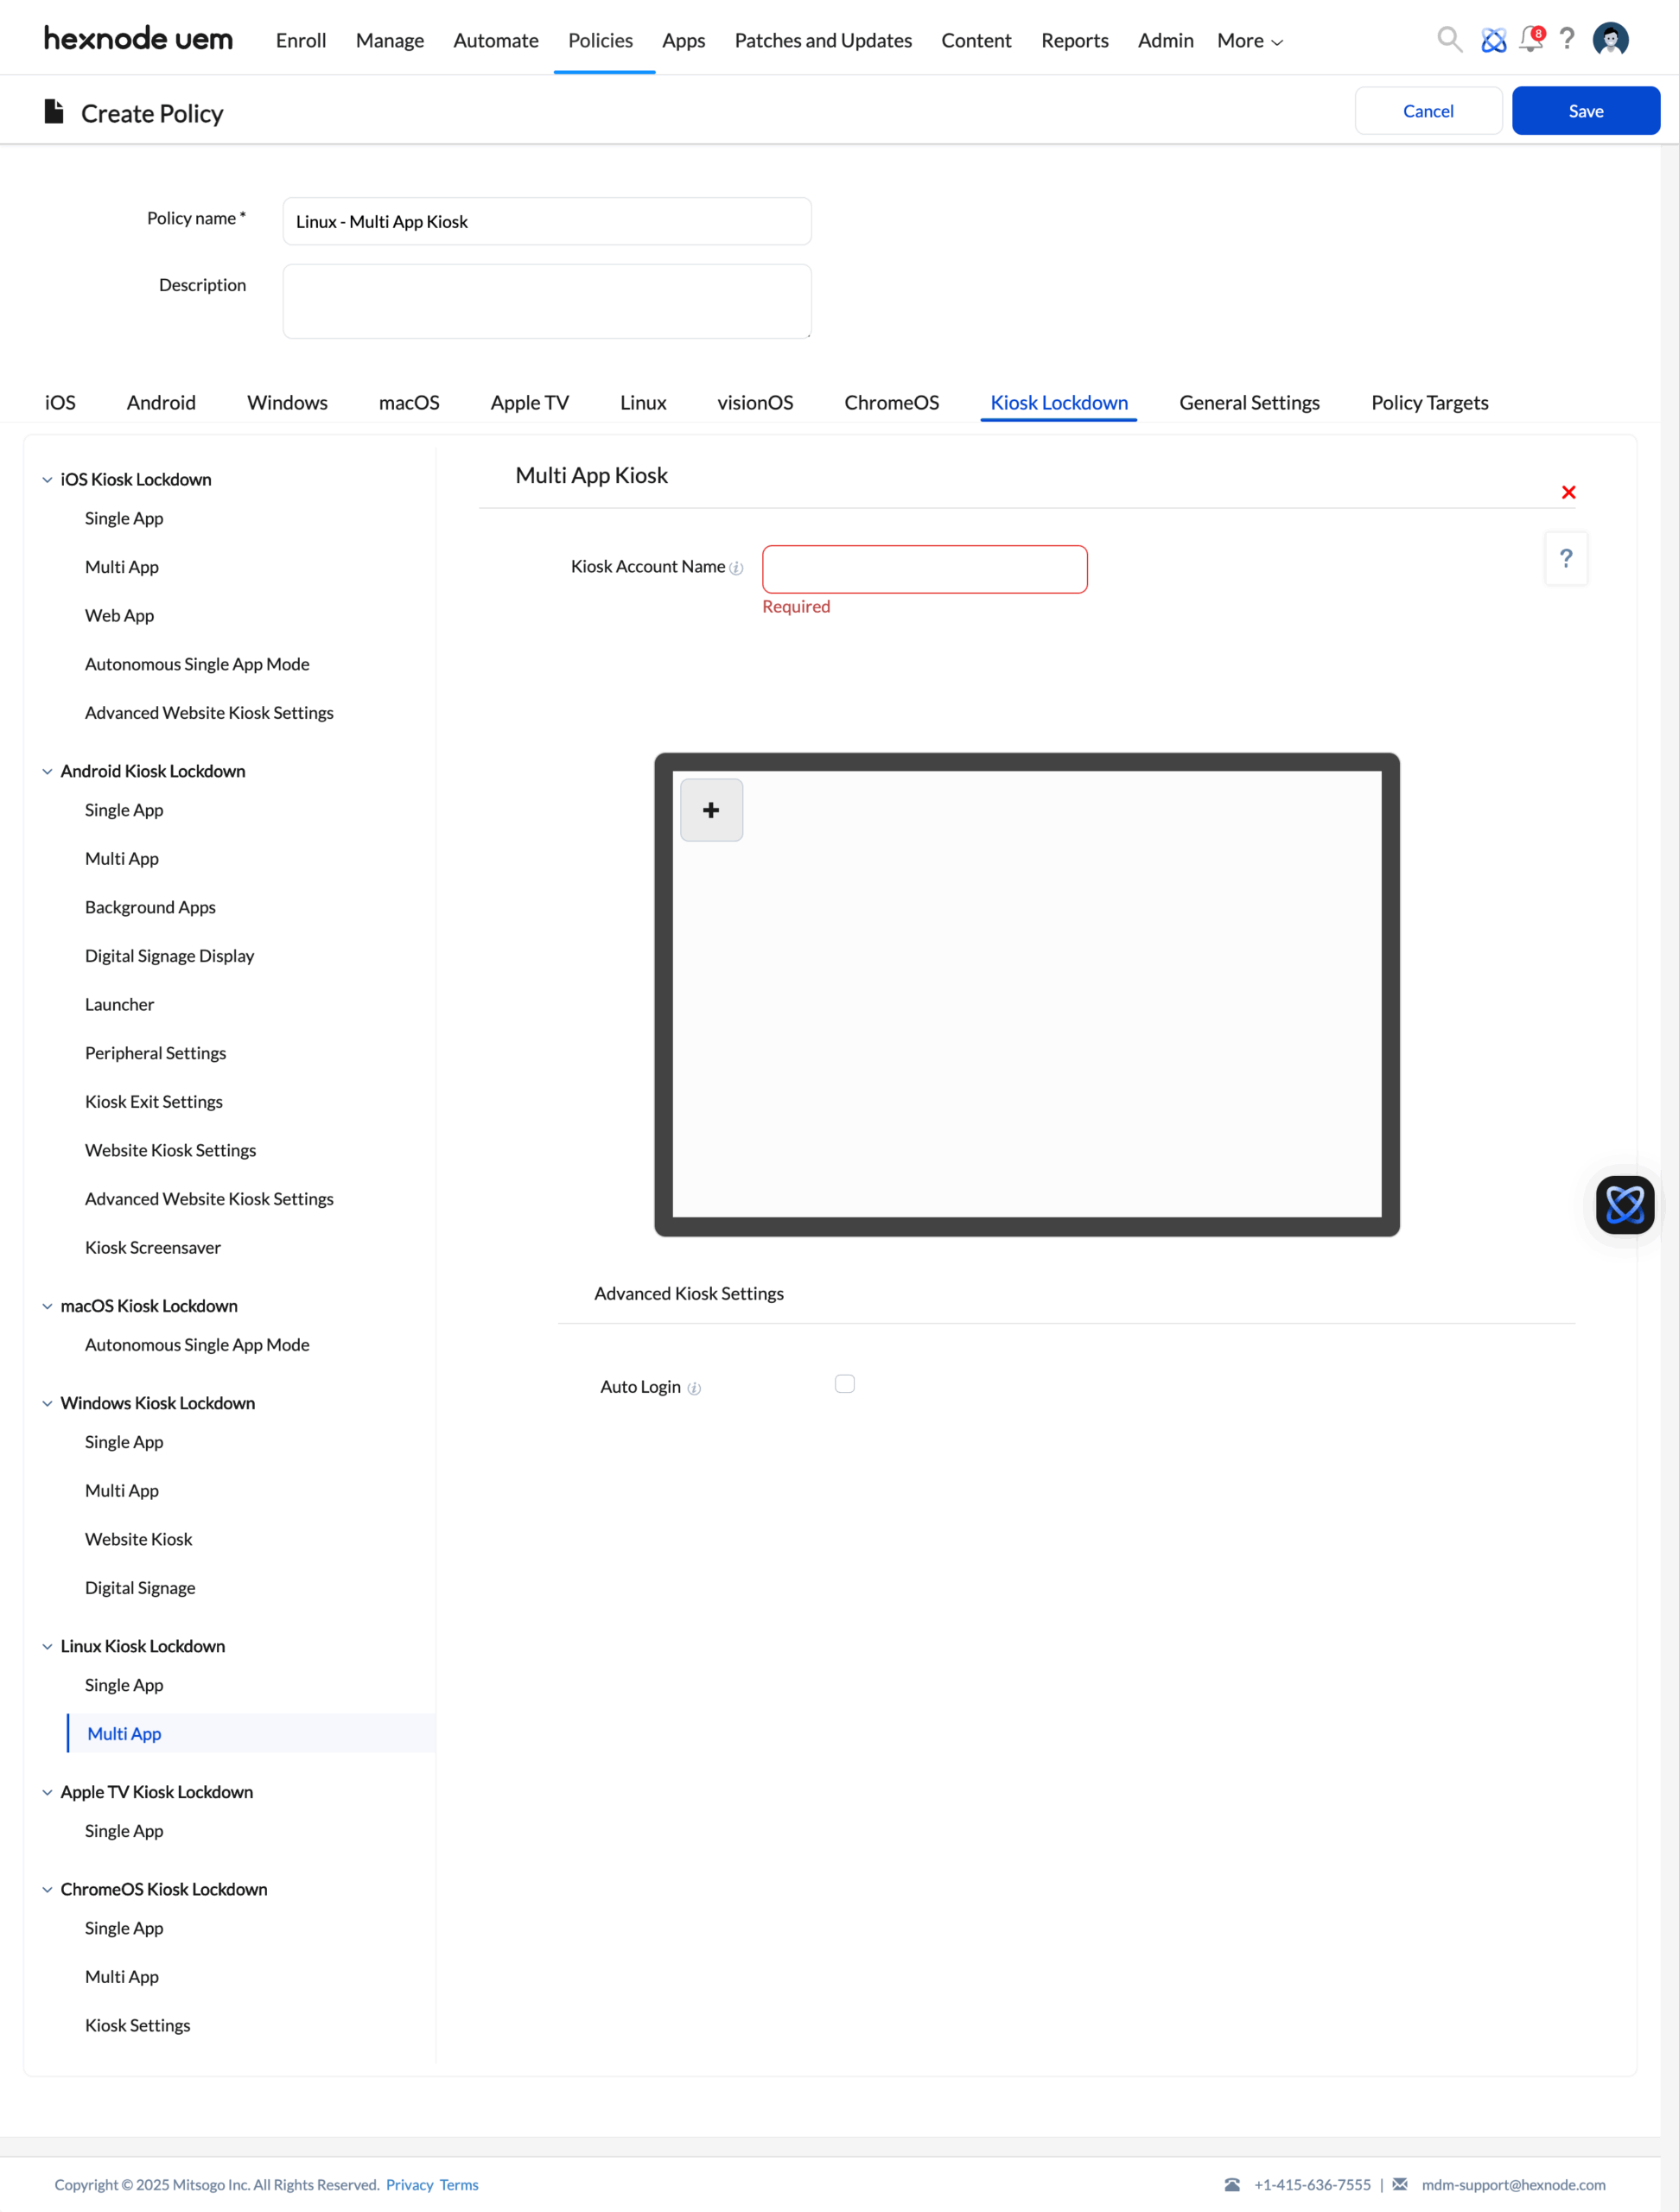Add an app with the plus button
This screenshot has height=2212, width=1679.
[711, 810]
